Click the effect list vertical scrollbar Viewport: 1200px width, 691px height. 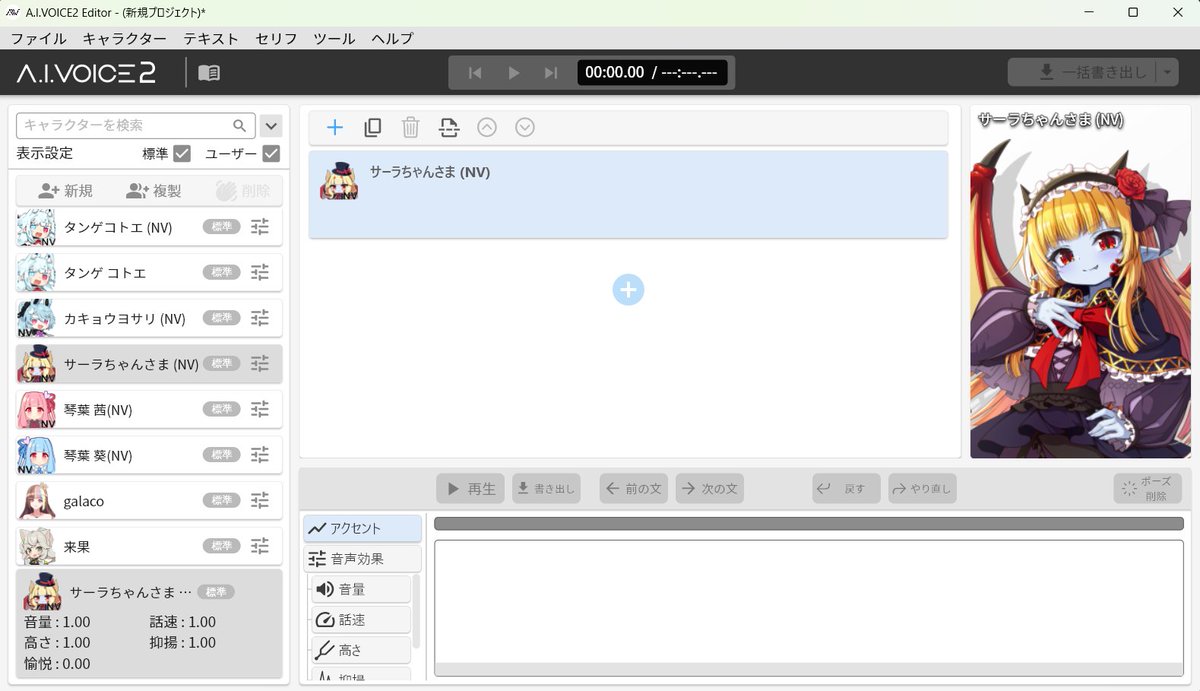(416, 612)
